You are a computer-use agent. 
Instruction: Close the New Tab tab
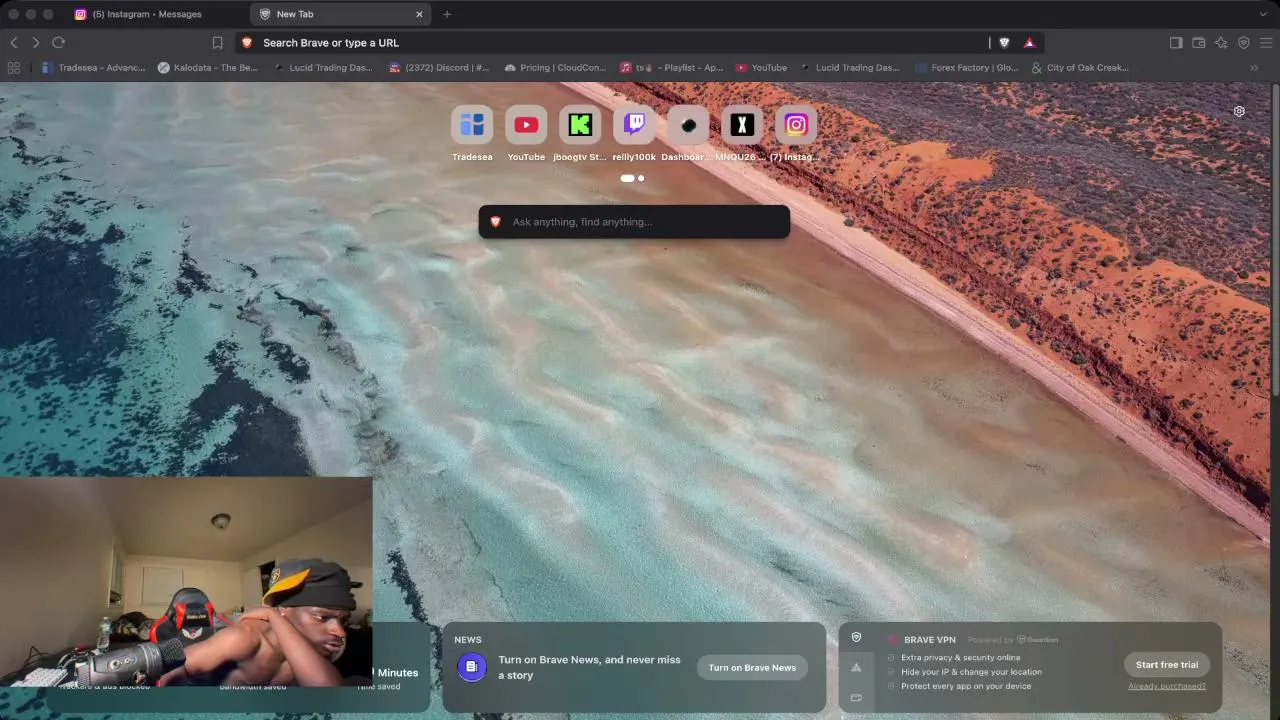point(419,14)
